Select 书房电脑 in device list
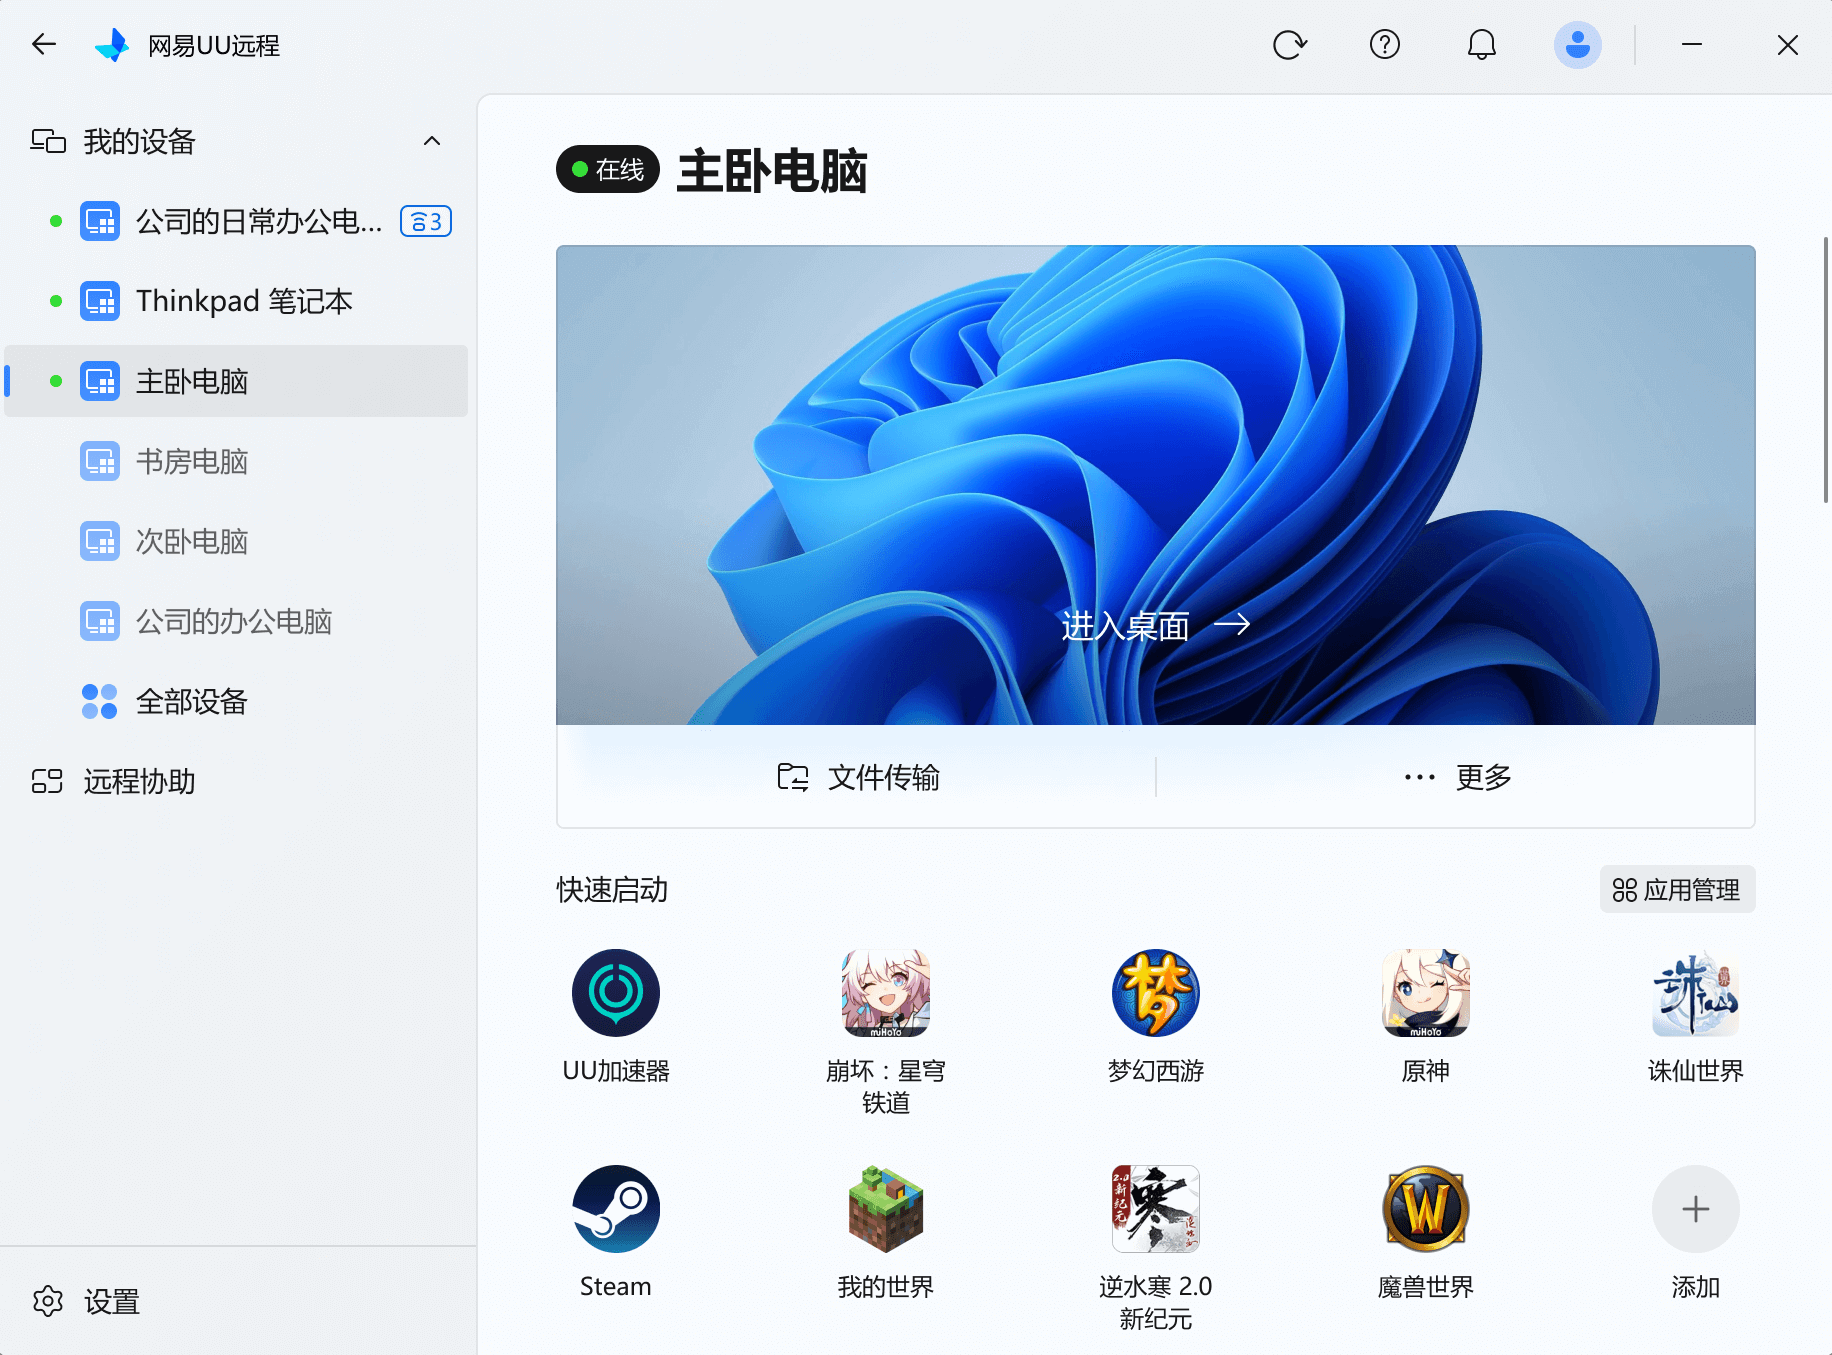Image resolution: width=1832 pixels, height=1355 pixels. click(191, 461)
